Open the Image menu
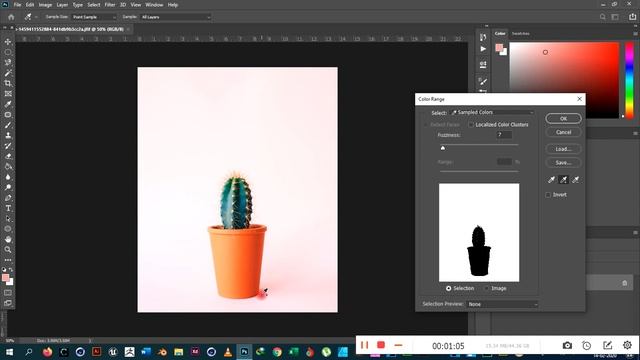Screen dimensions: 640x360 (45, 5)
